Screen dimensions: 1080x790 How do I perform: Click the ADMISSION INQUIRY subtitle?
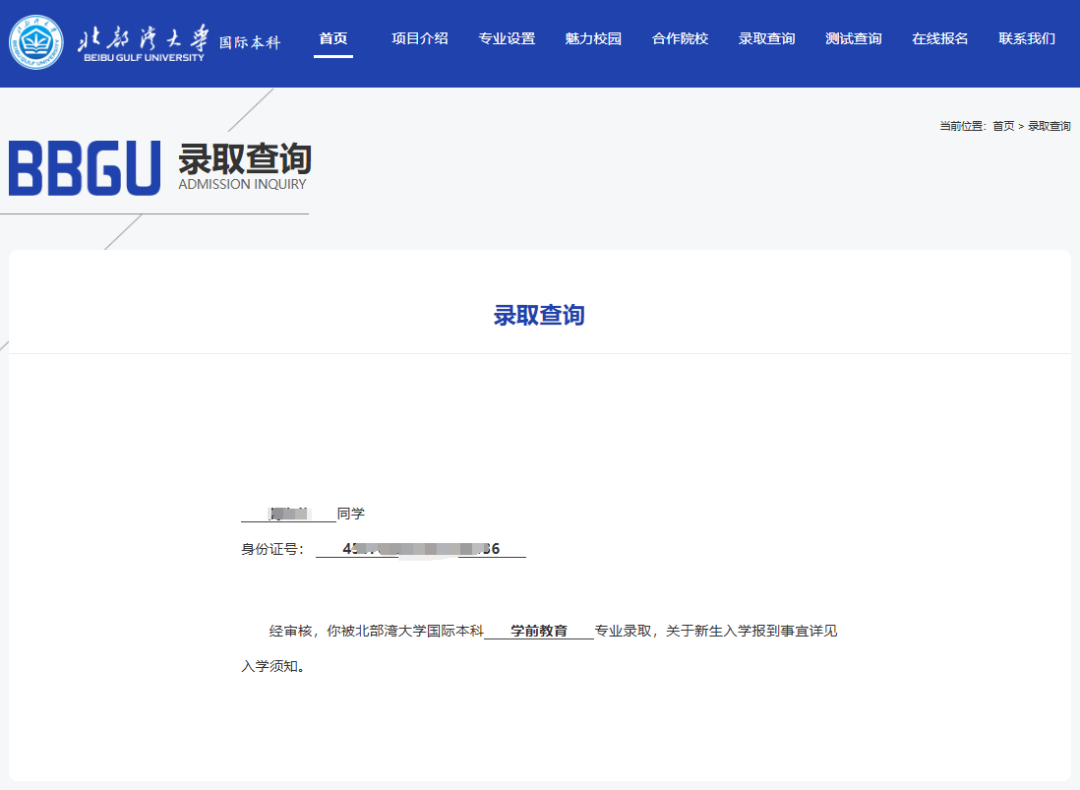click(242, 185)
